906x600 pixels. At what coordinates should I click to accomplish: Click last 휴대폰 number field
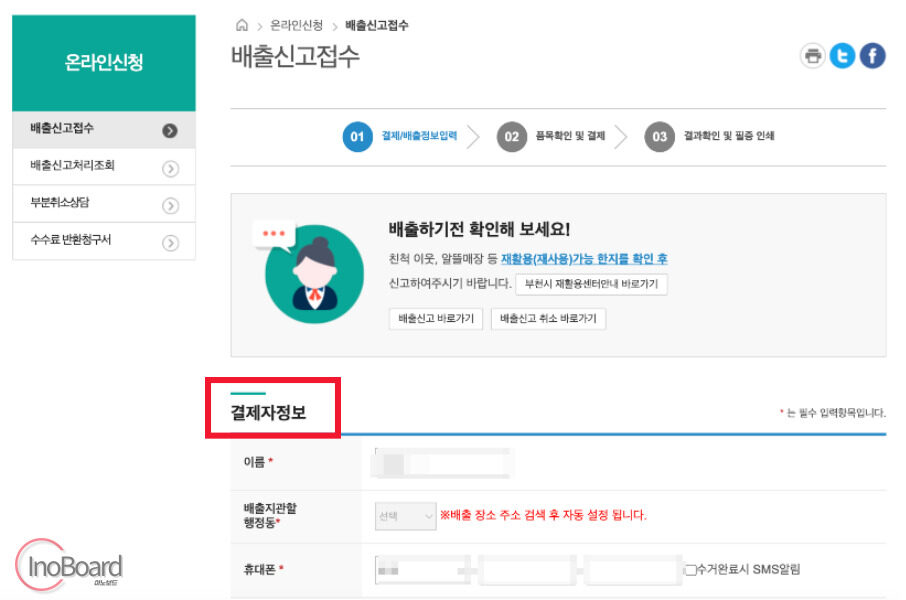coord(632,571)
